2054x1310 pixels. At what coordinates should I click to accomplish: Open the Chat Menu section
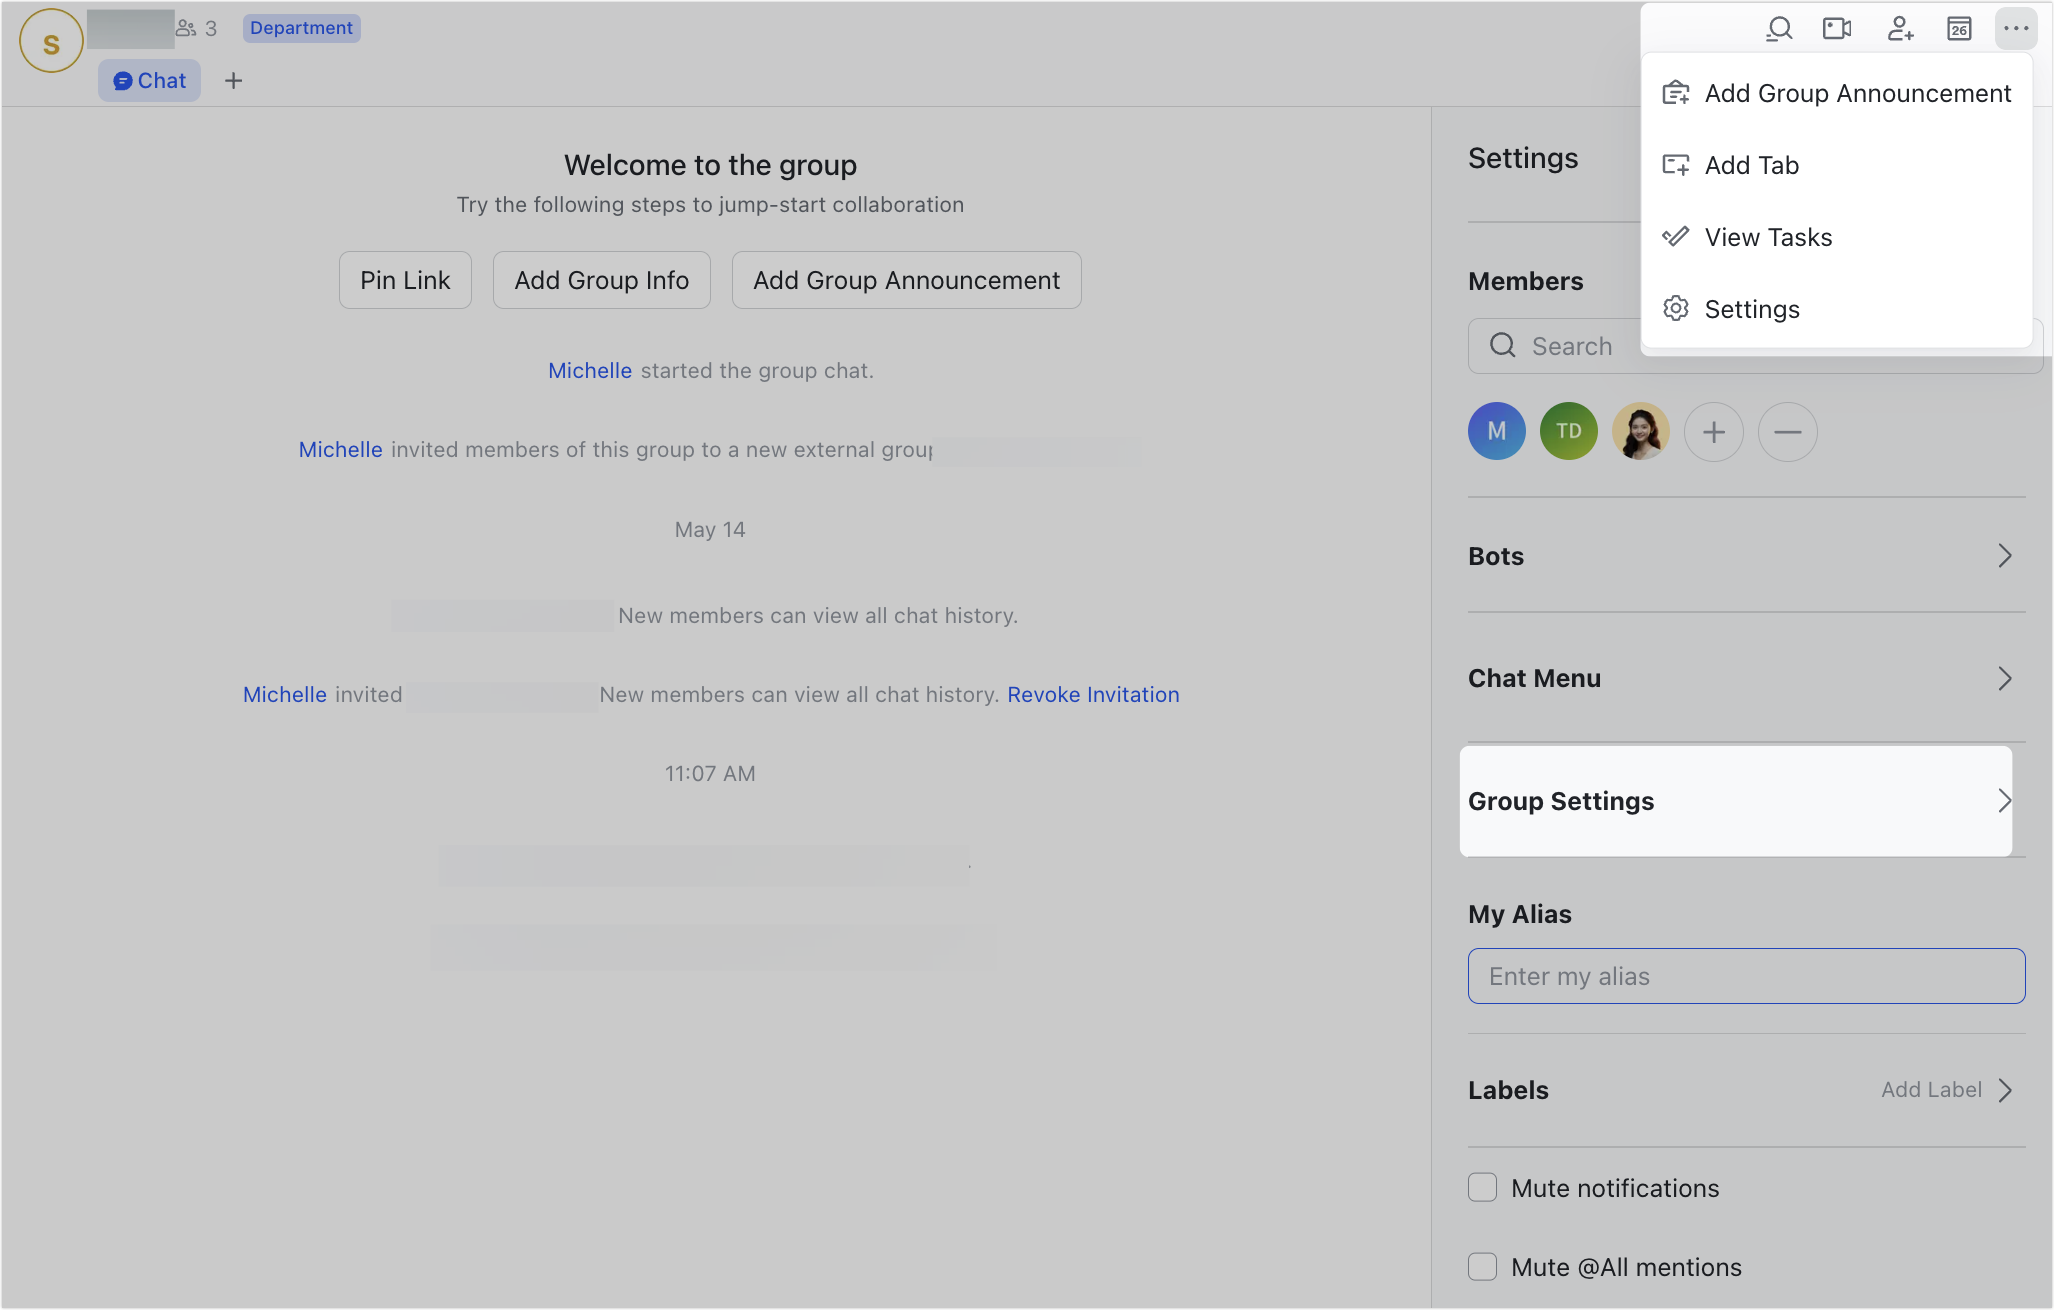tap(1745, 678)
